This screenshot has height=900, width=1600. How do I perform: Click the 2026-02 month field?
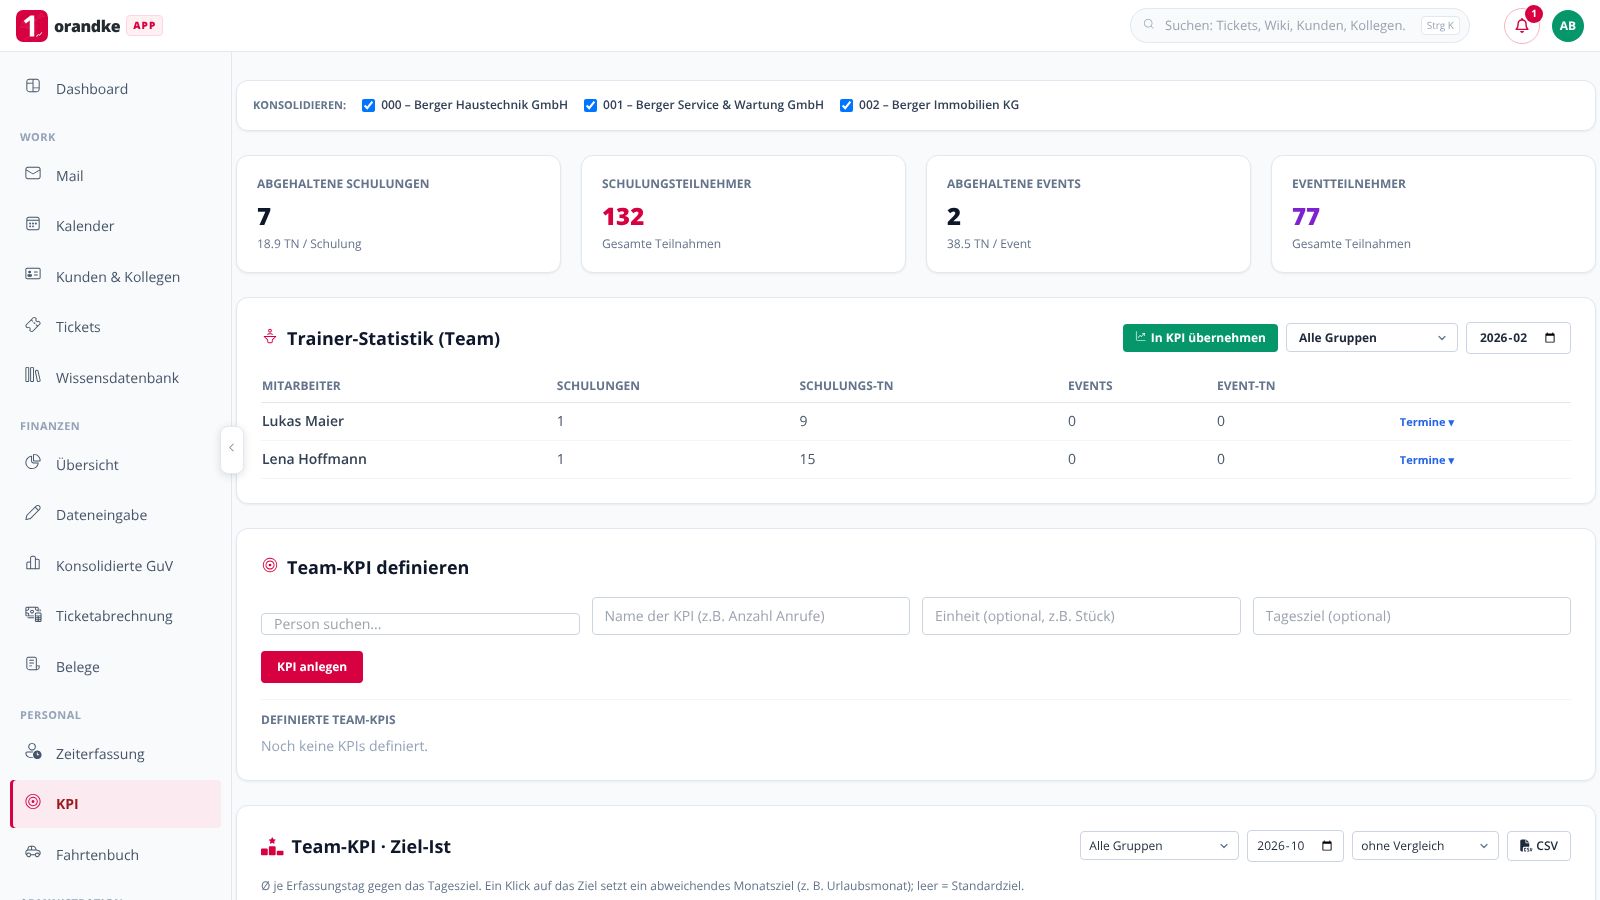pos(1518,338)
